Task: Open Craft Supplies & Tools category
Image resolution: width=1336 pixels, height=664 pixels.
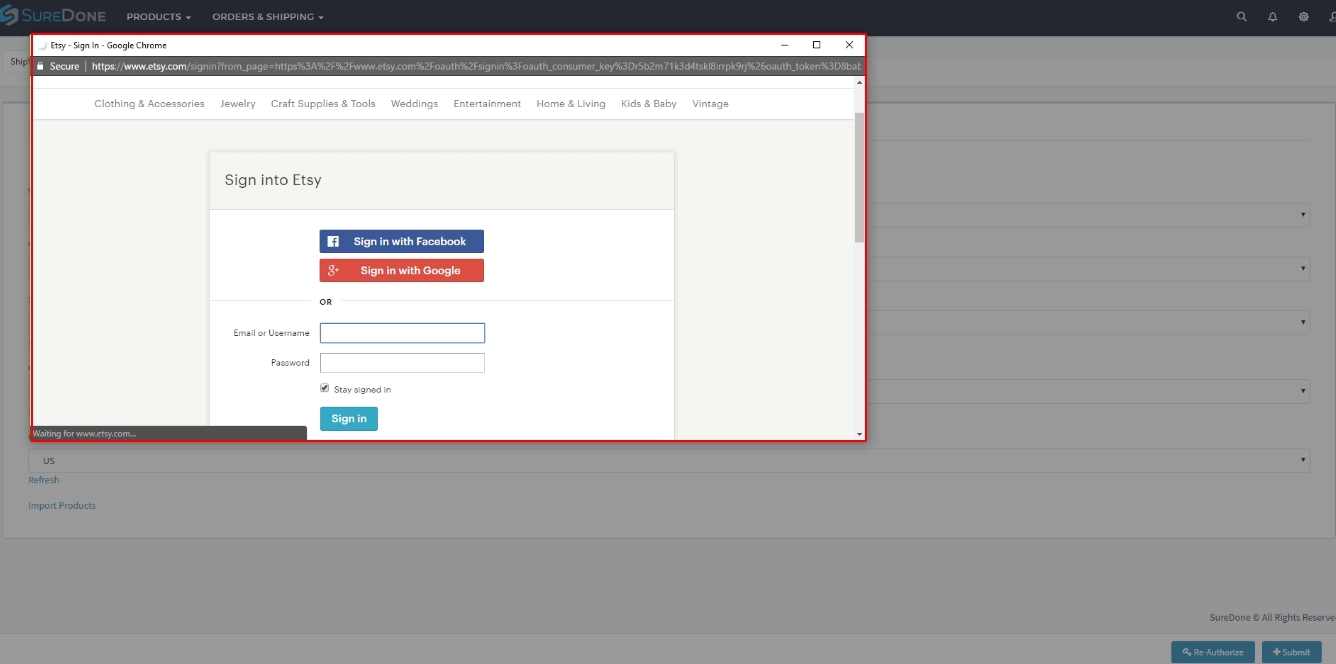Action: click(323, 104)
